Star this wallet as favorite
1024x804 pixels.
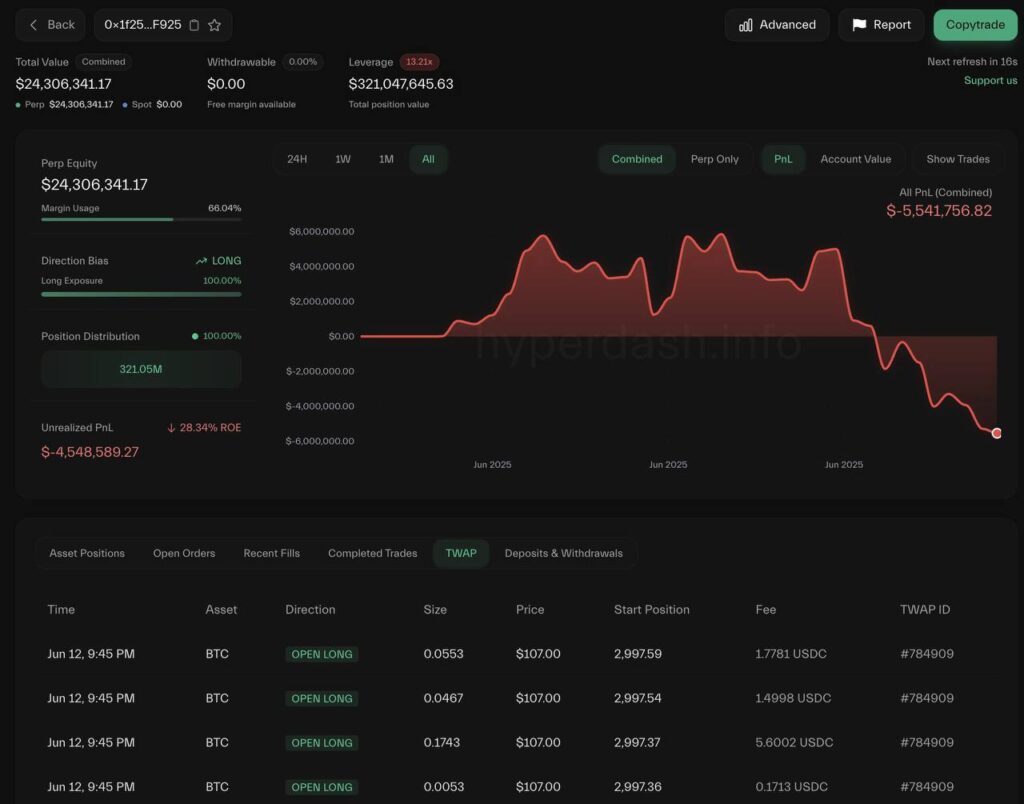(214, 25)
